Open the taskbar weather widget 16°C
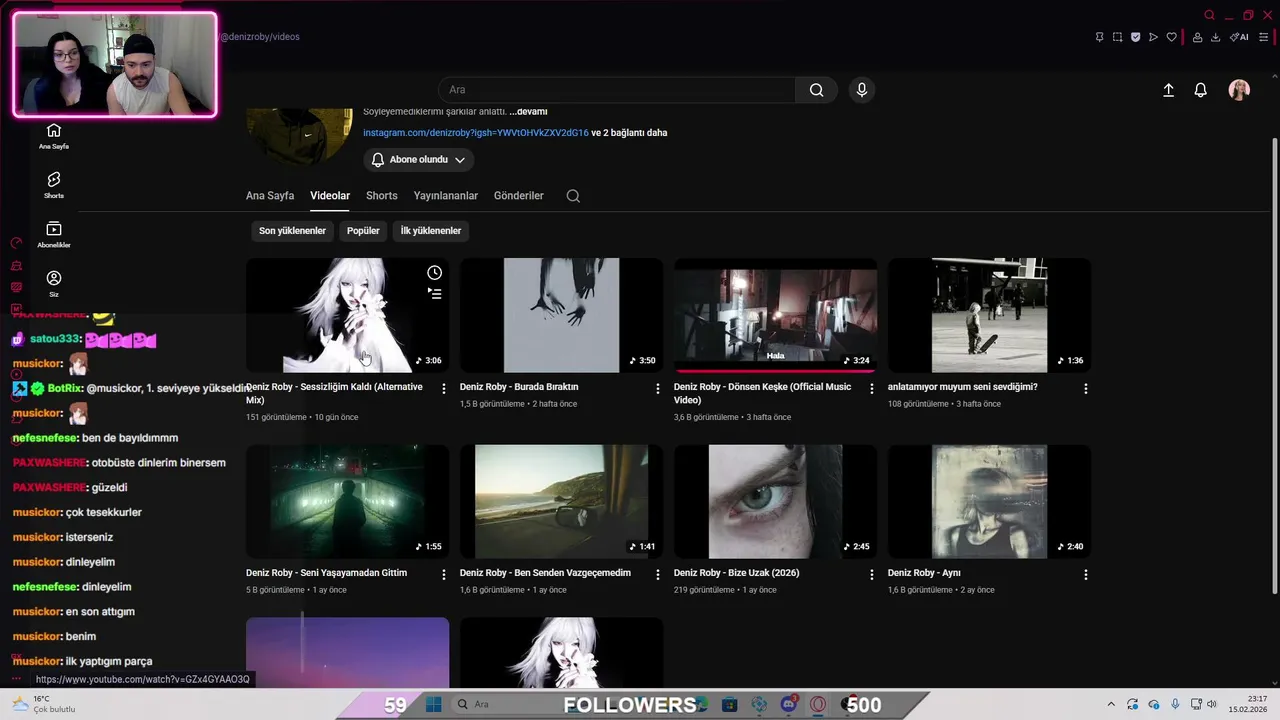 click(x=45, y=704)
